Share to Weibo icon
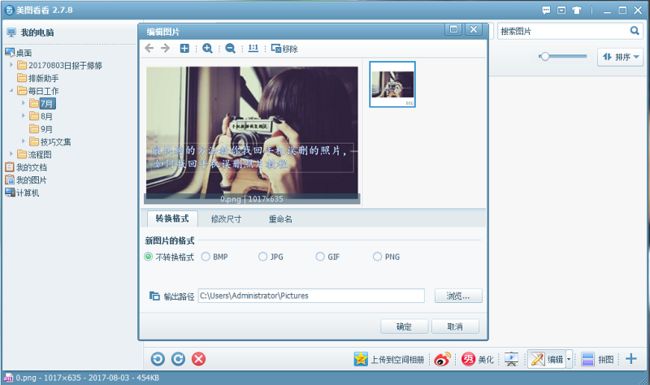650x385 pixels. (442, 359)
